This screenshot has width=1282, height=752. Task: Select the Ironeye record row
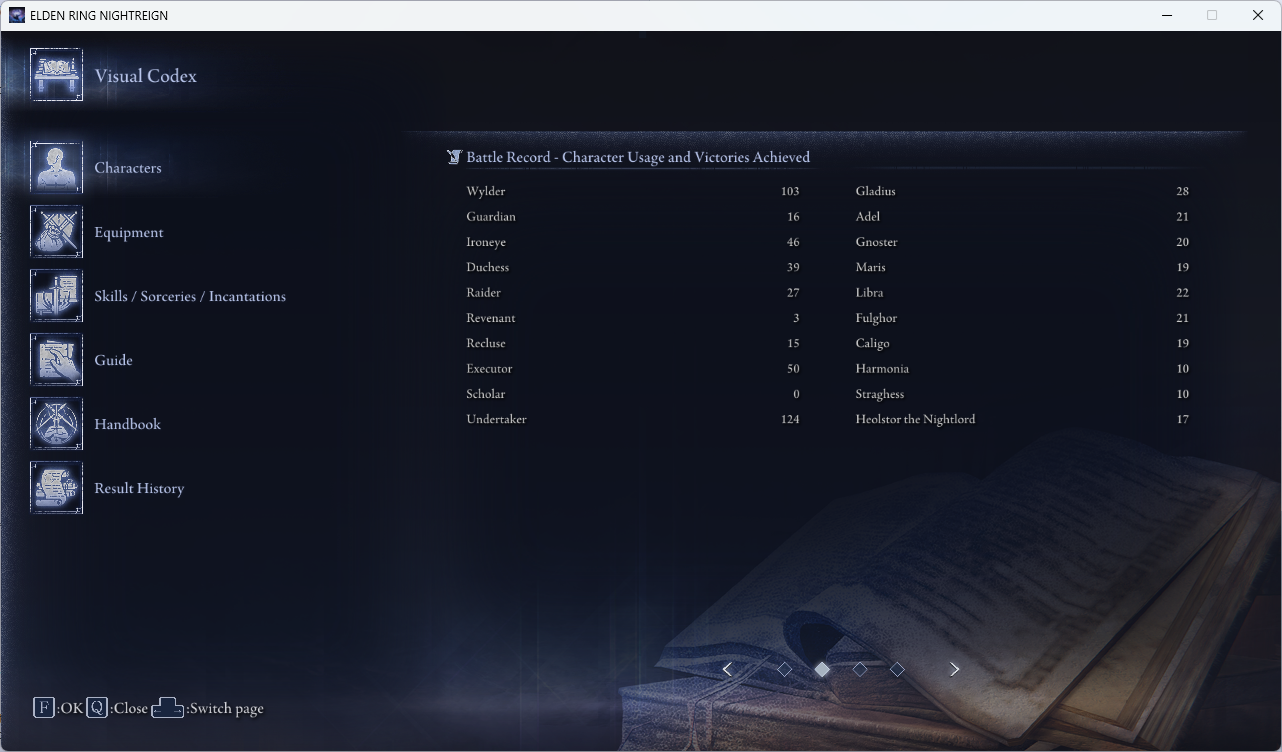pos(633,242)
